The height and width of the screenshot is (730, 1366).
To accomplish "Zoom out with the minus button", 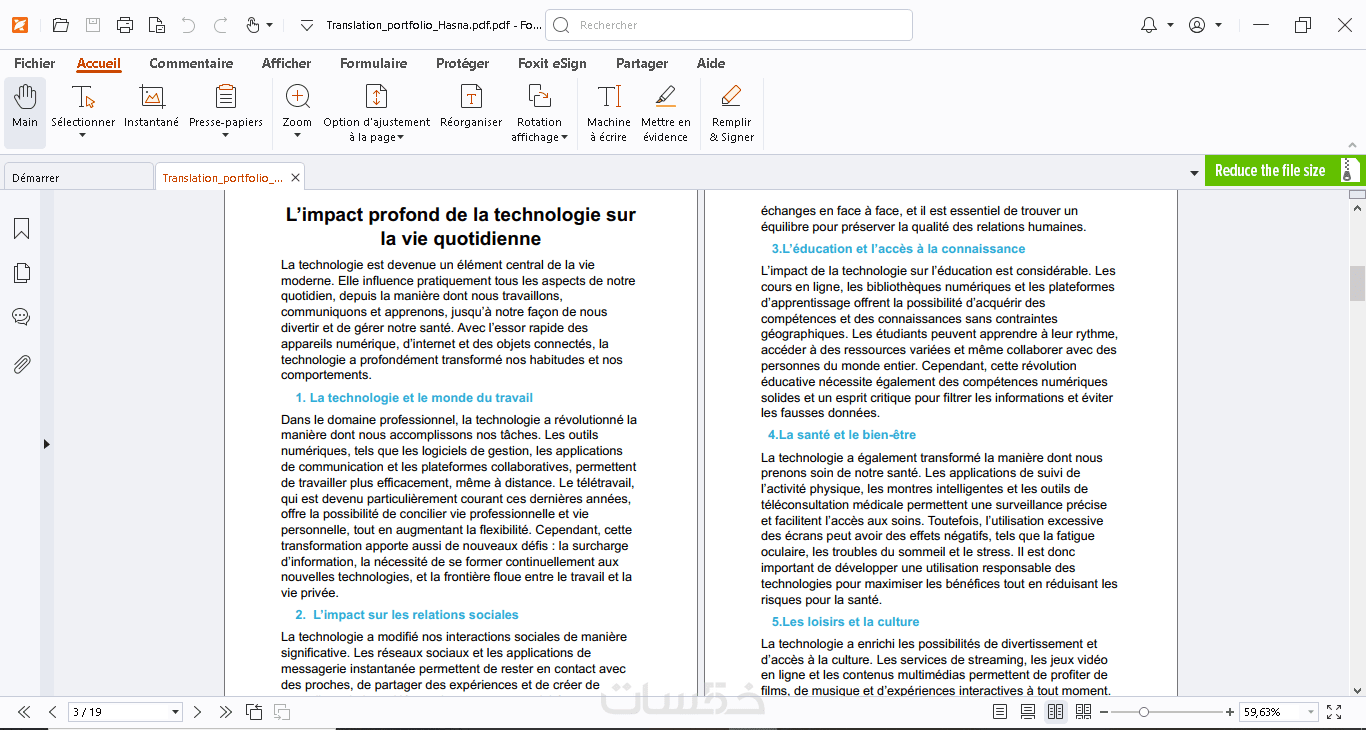I will (x=1105, y=712).
